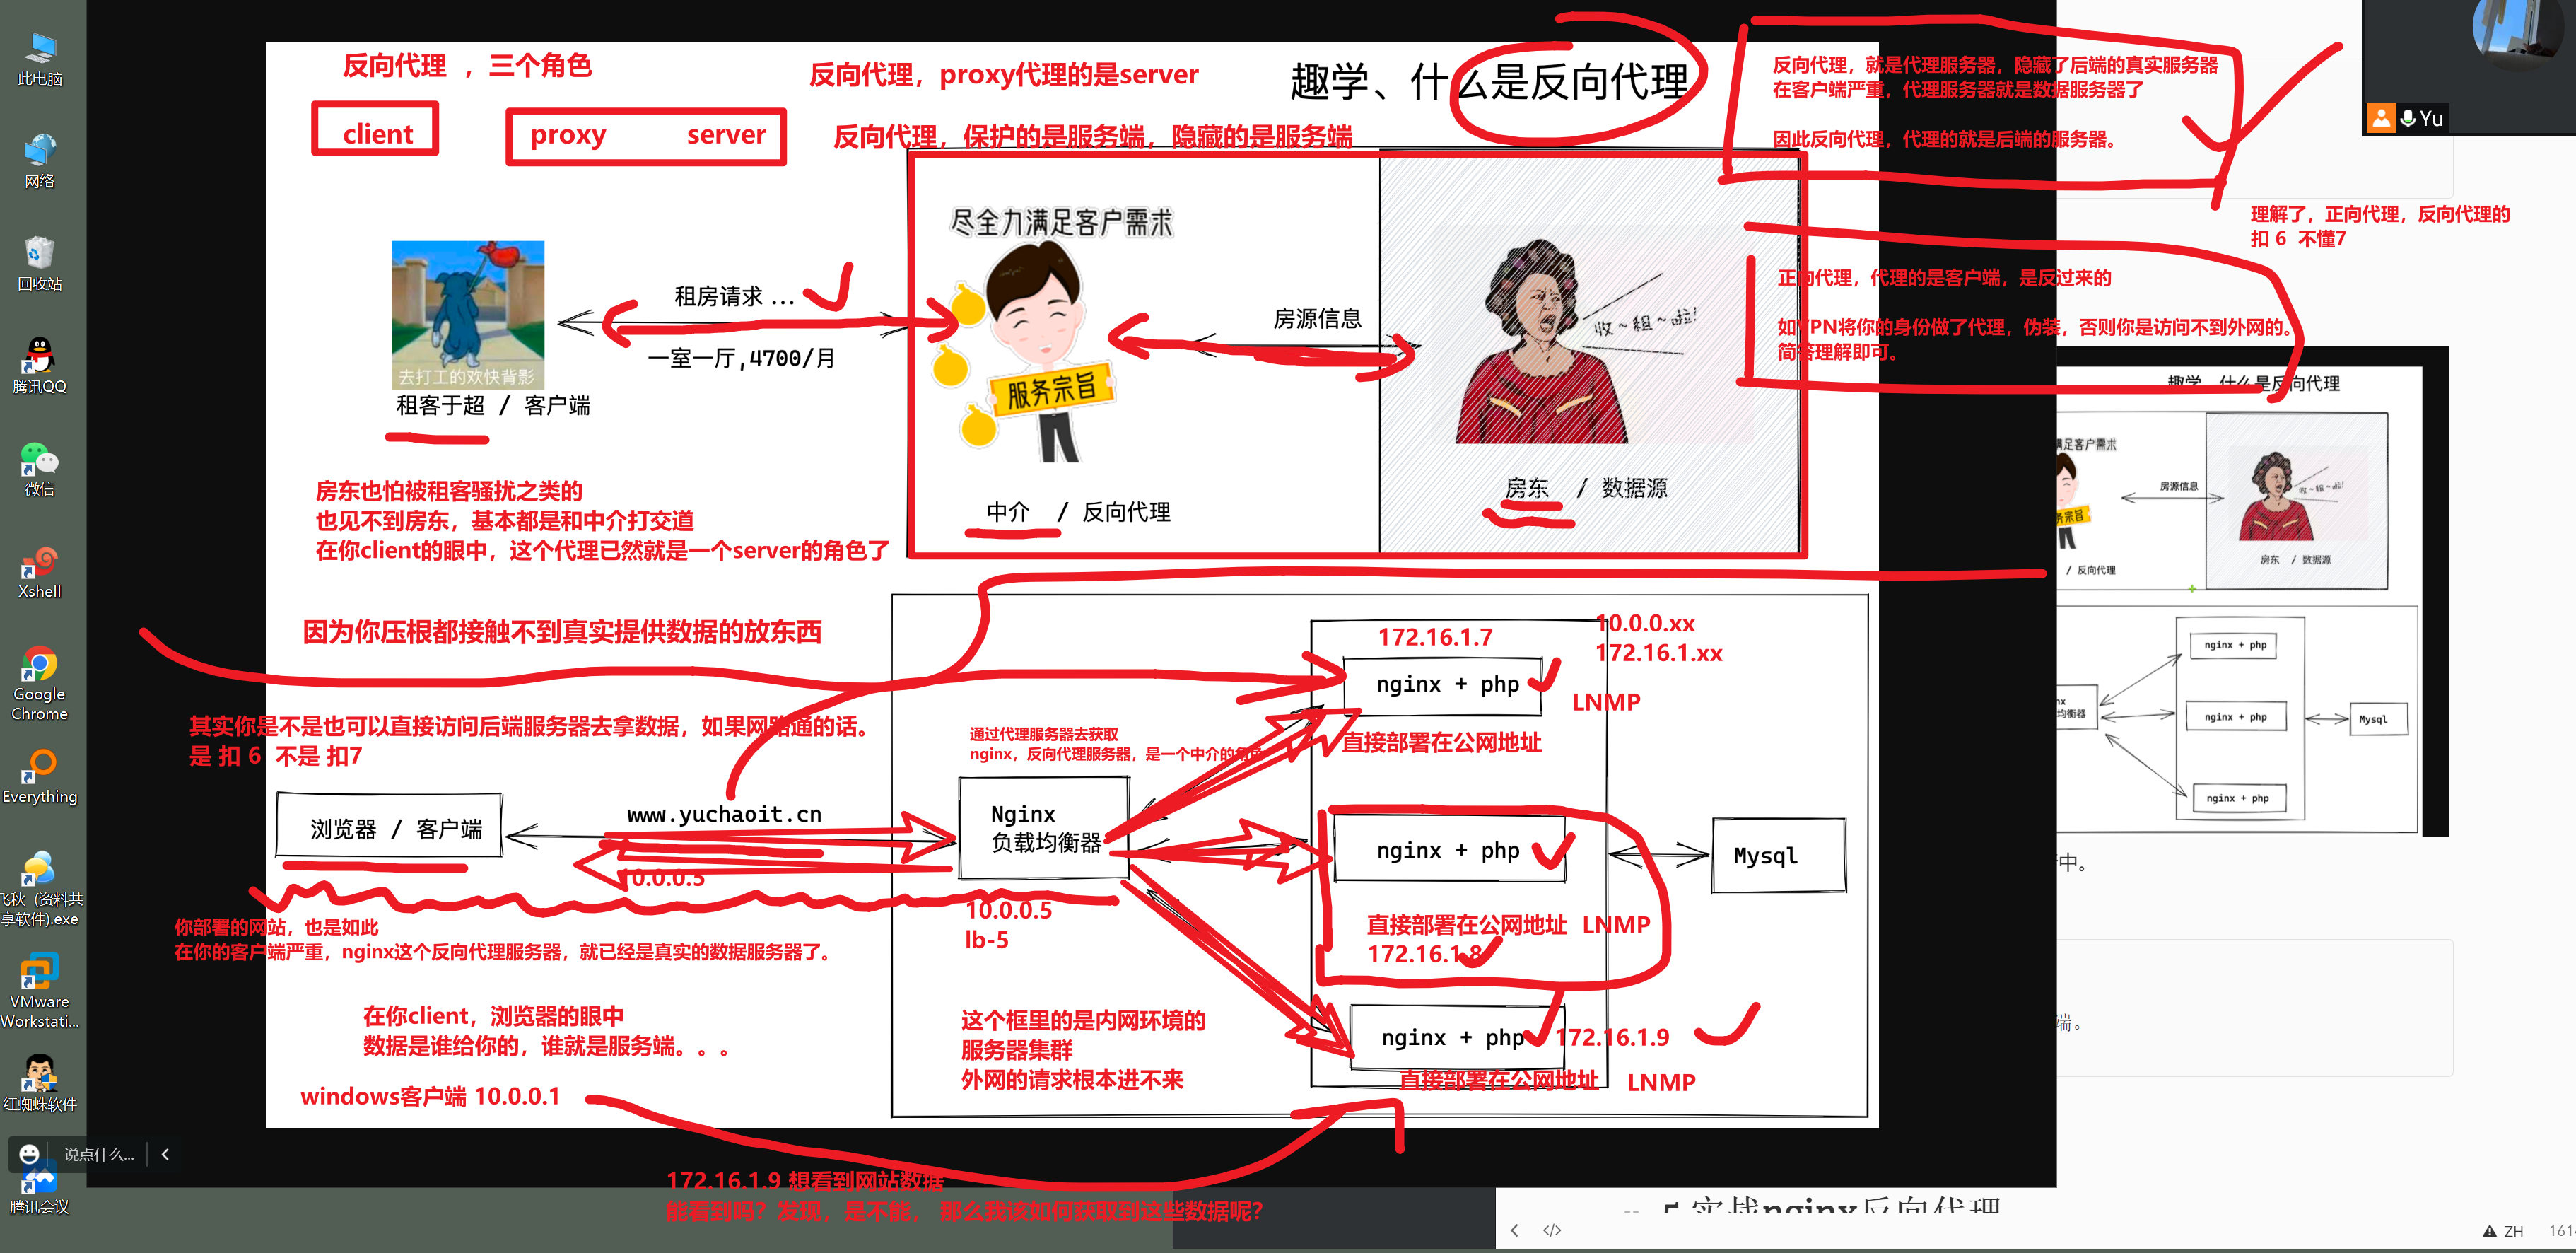Viewport: 2576px width, 1253px height.
Task: Open the Google Chrome desktop shortcut
Action: (40, 683)
